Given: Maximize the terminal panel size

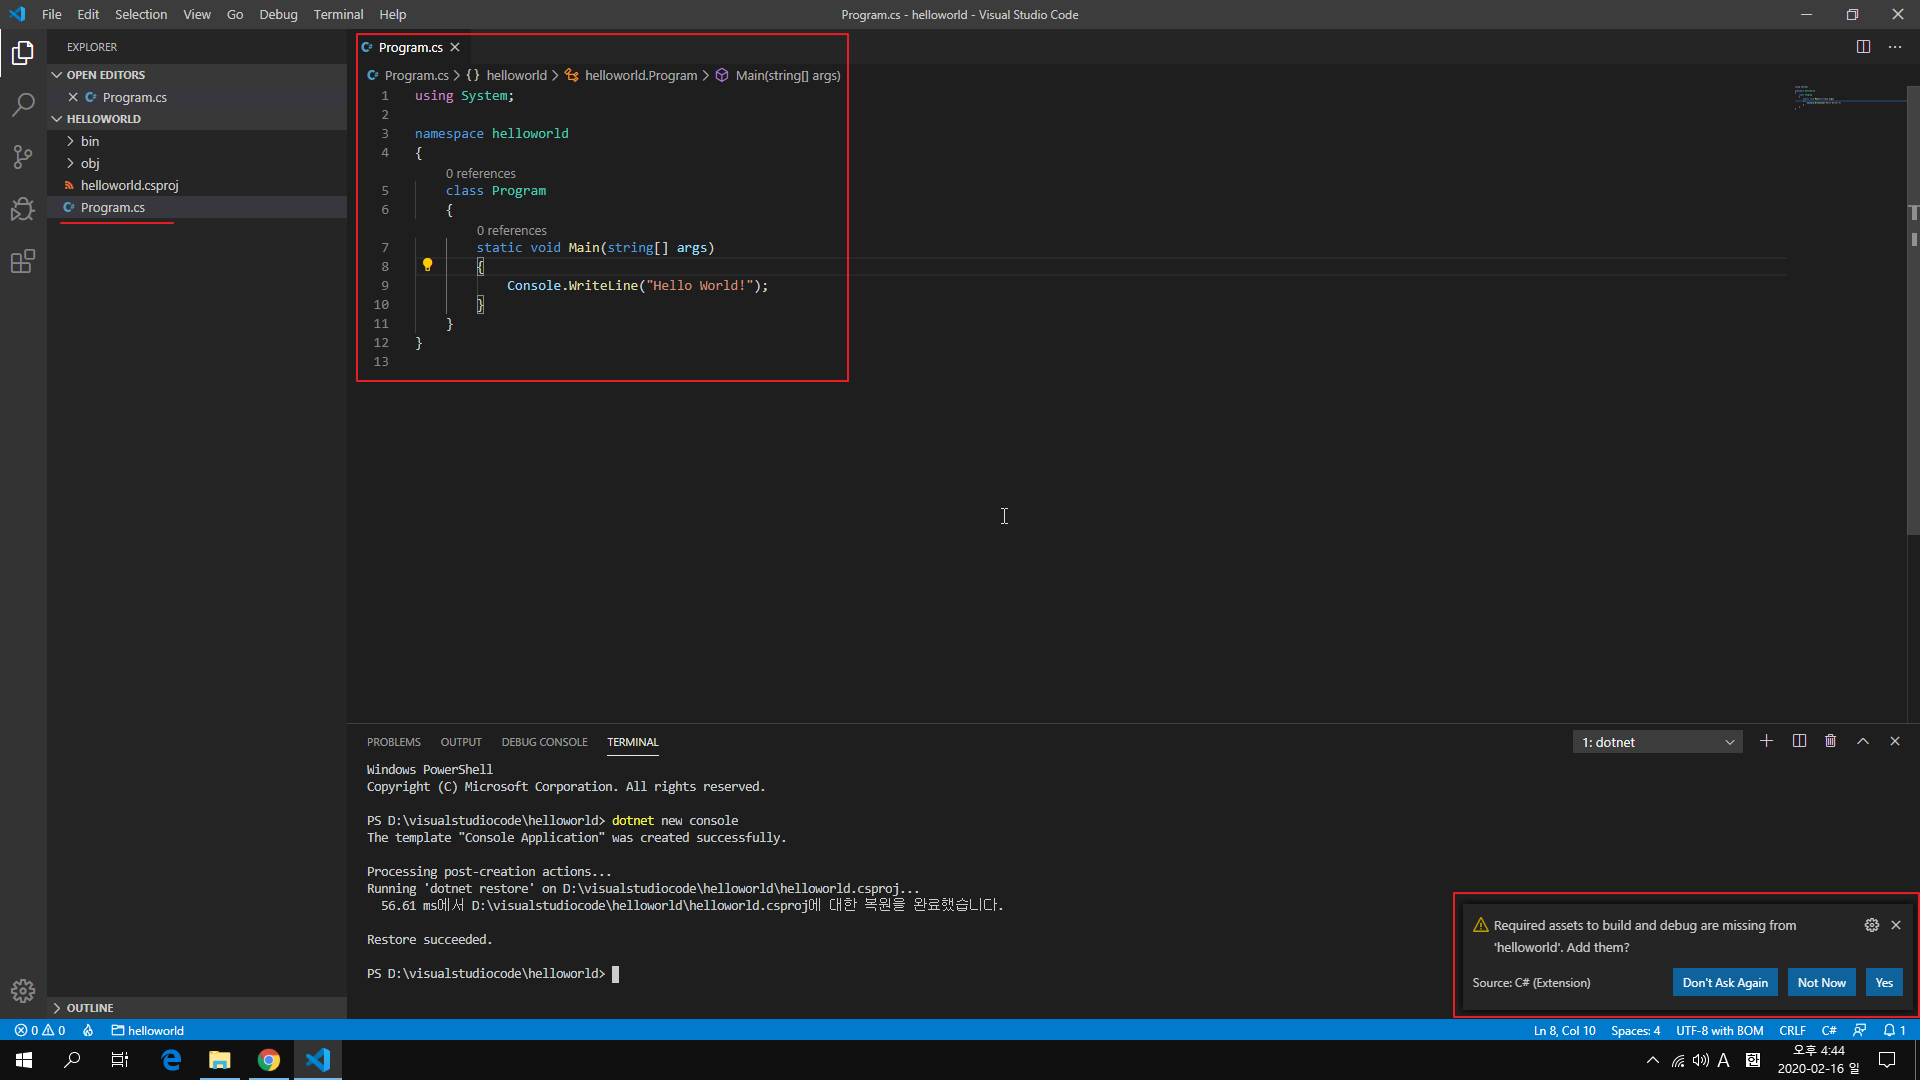Looking at the screenshot, I should click(x=1862, y=741).
